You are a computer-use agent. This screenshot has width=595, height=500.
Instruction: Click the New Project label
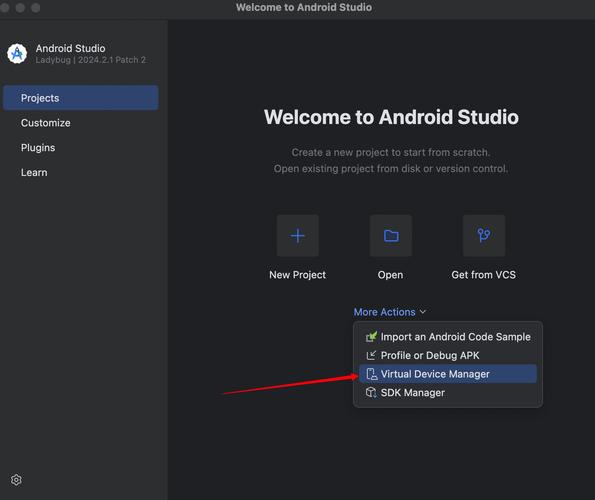click(x=298, y=275)
